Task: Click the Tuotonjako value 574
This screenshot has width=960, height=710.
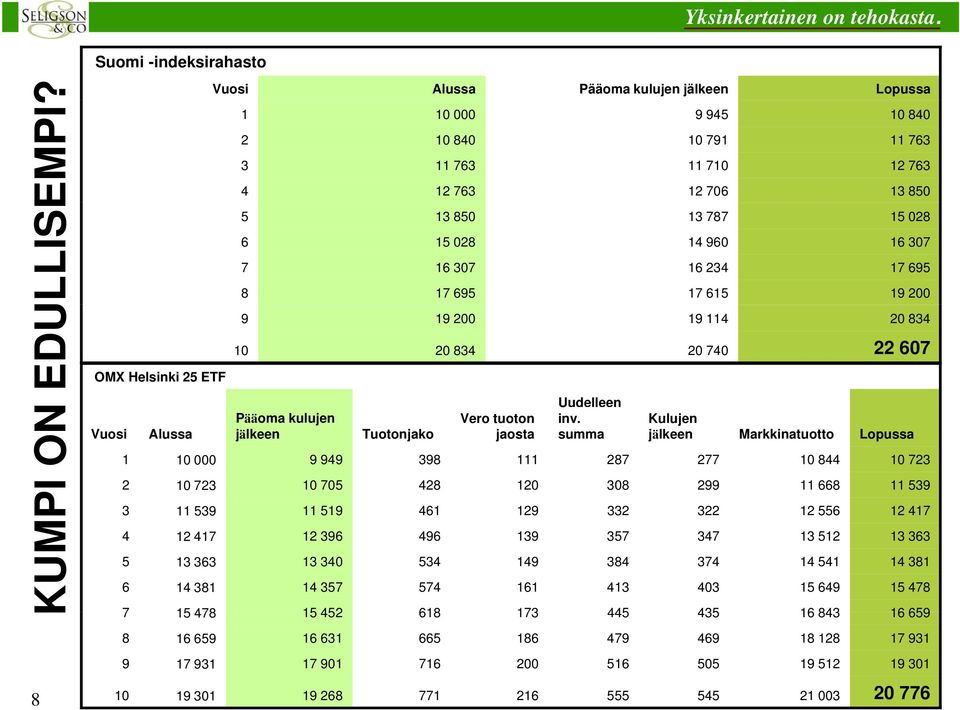Action: [430, 588]
